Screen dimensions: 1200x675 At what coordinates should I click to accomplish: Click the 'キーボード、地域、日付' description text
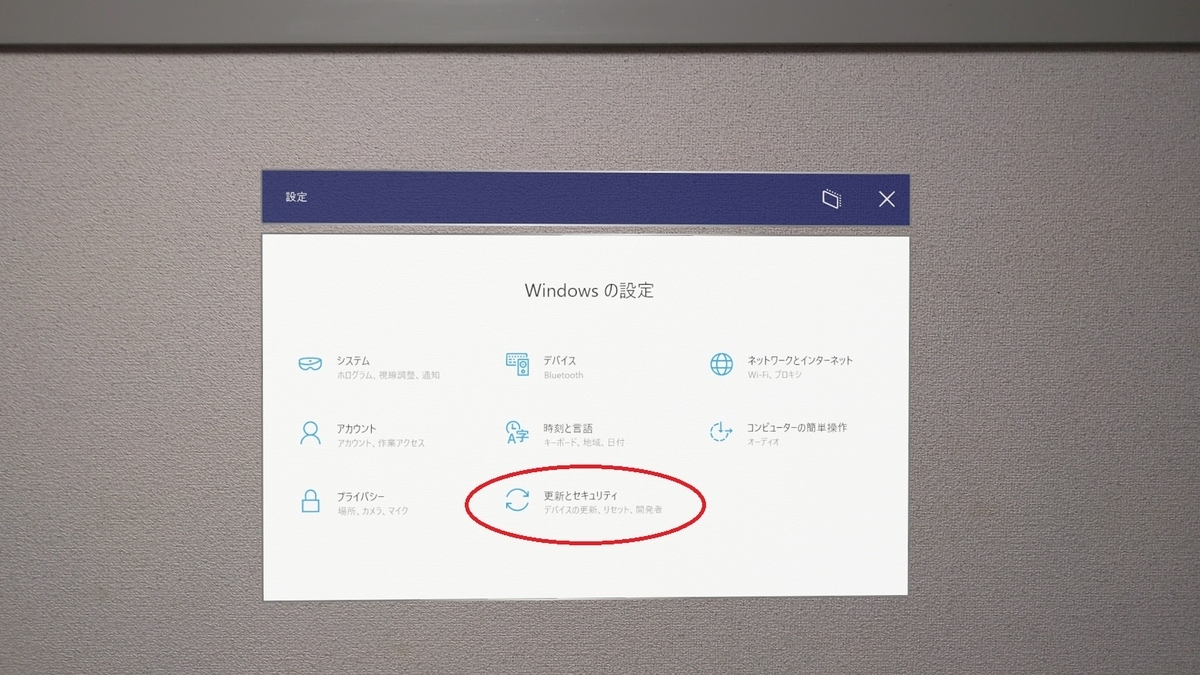584,442
